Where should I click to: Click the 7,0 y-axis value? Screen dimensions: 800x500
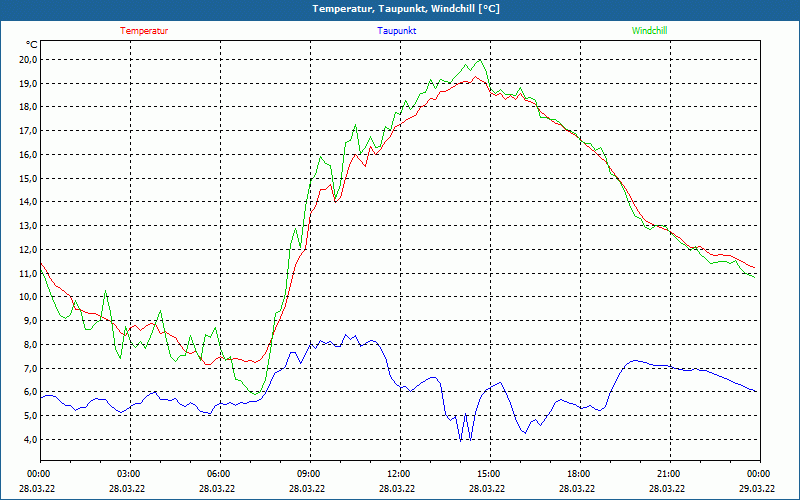[30, 368]
